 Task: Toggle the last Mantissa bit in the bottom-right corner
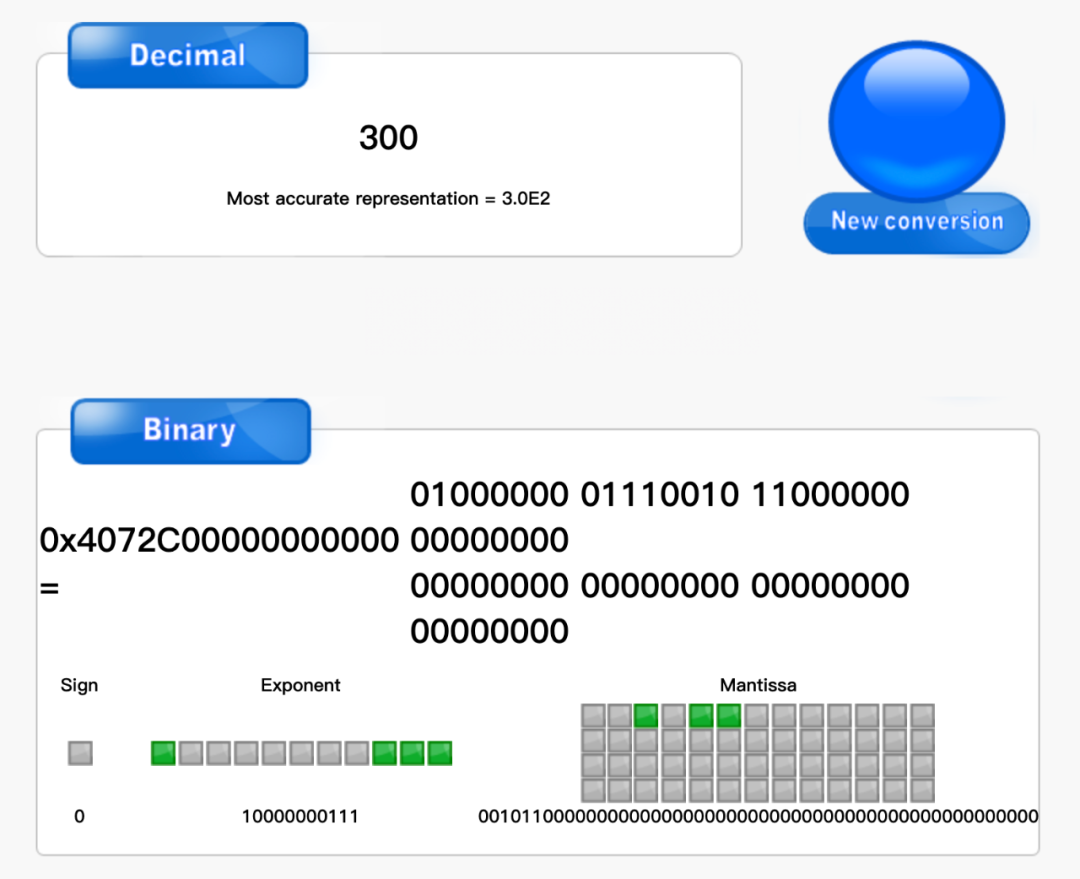[x=922, y=790]
